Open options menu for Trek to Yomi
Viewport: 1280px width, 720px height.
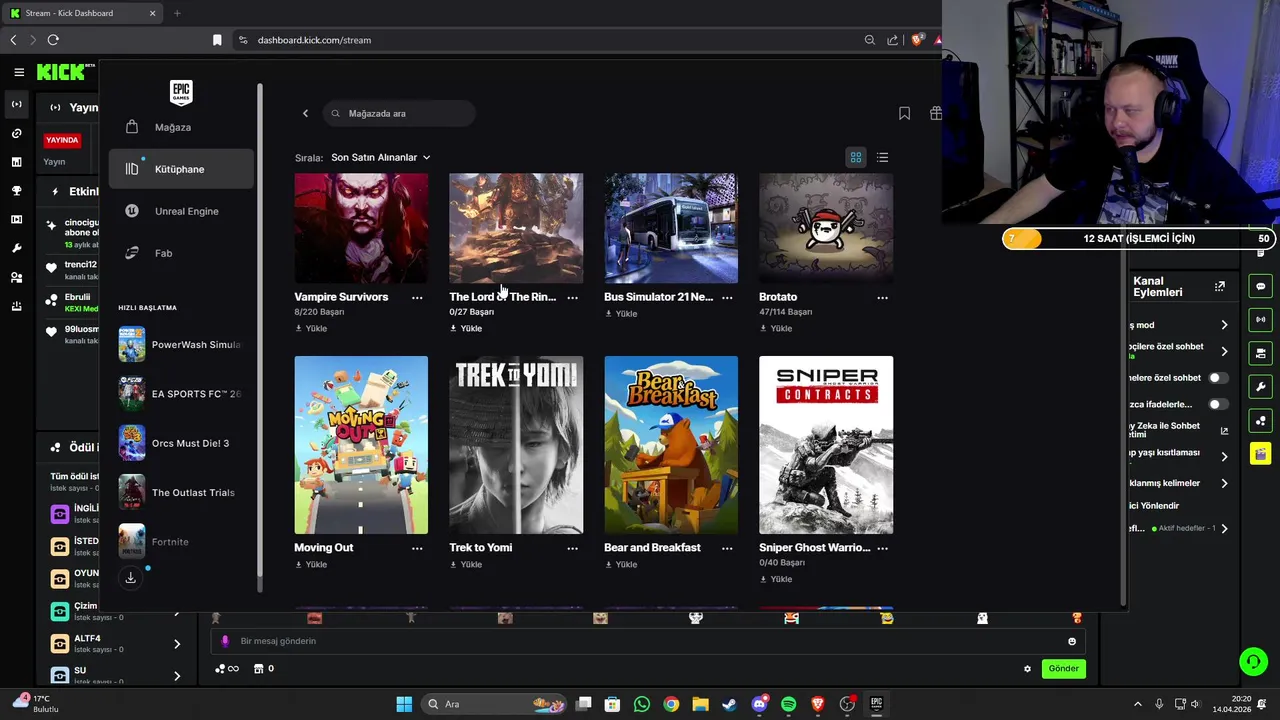click(572, 548)
